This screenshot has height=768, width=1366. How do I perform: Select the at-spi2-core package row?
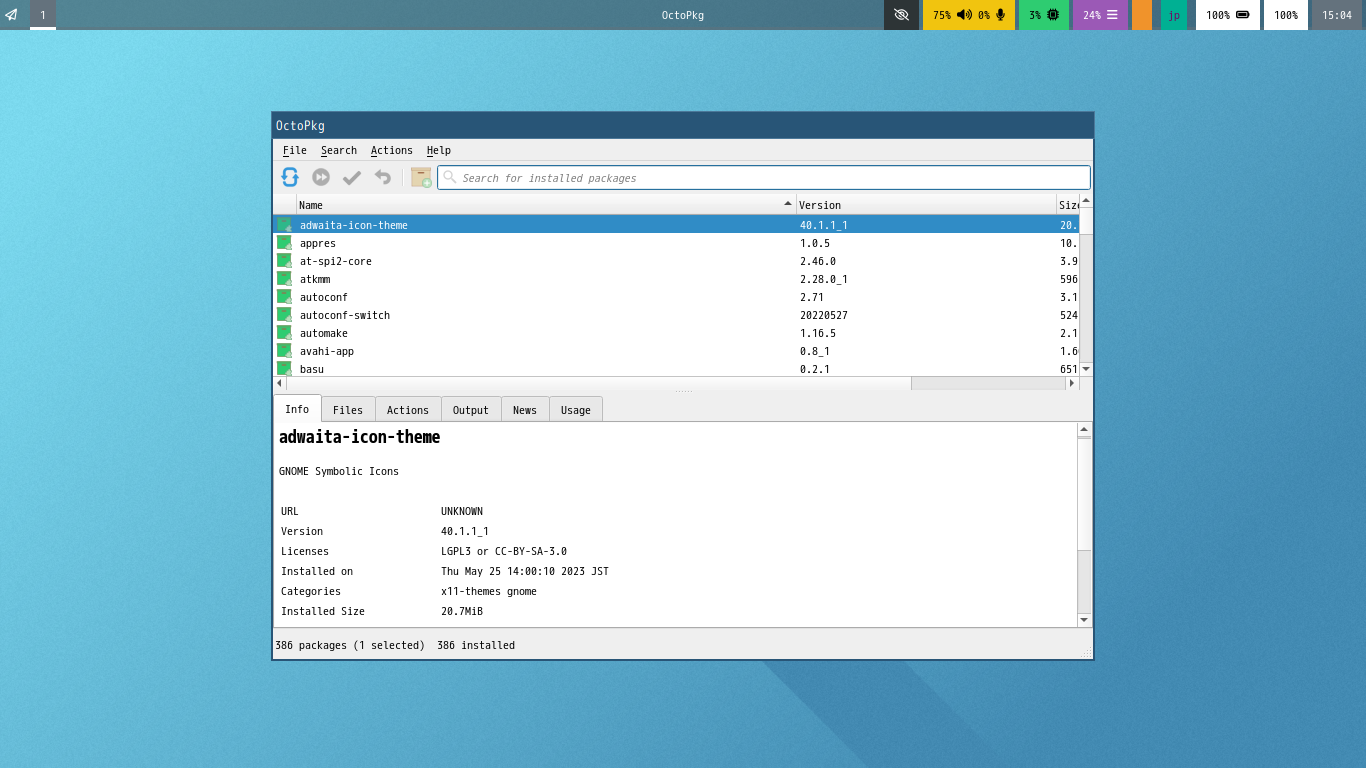coord(676,261)
